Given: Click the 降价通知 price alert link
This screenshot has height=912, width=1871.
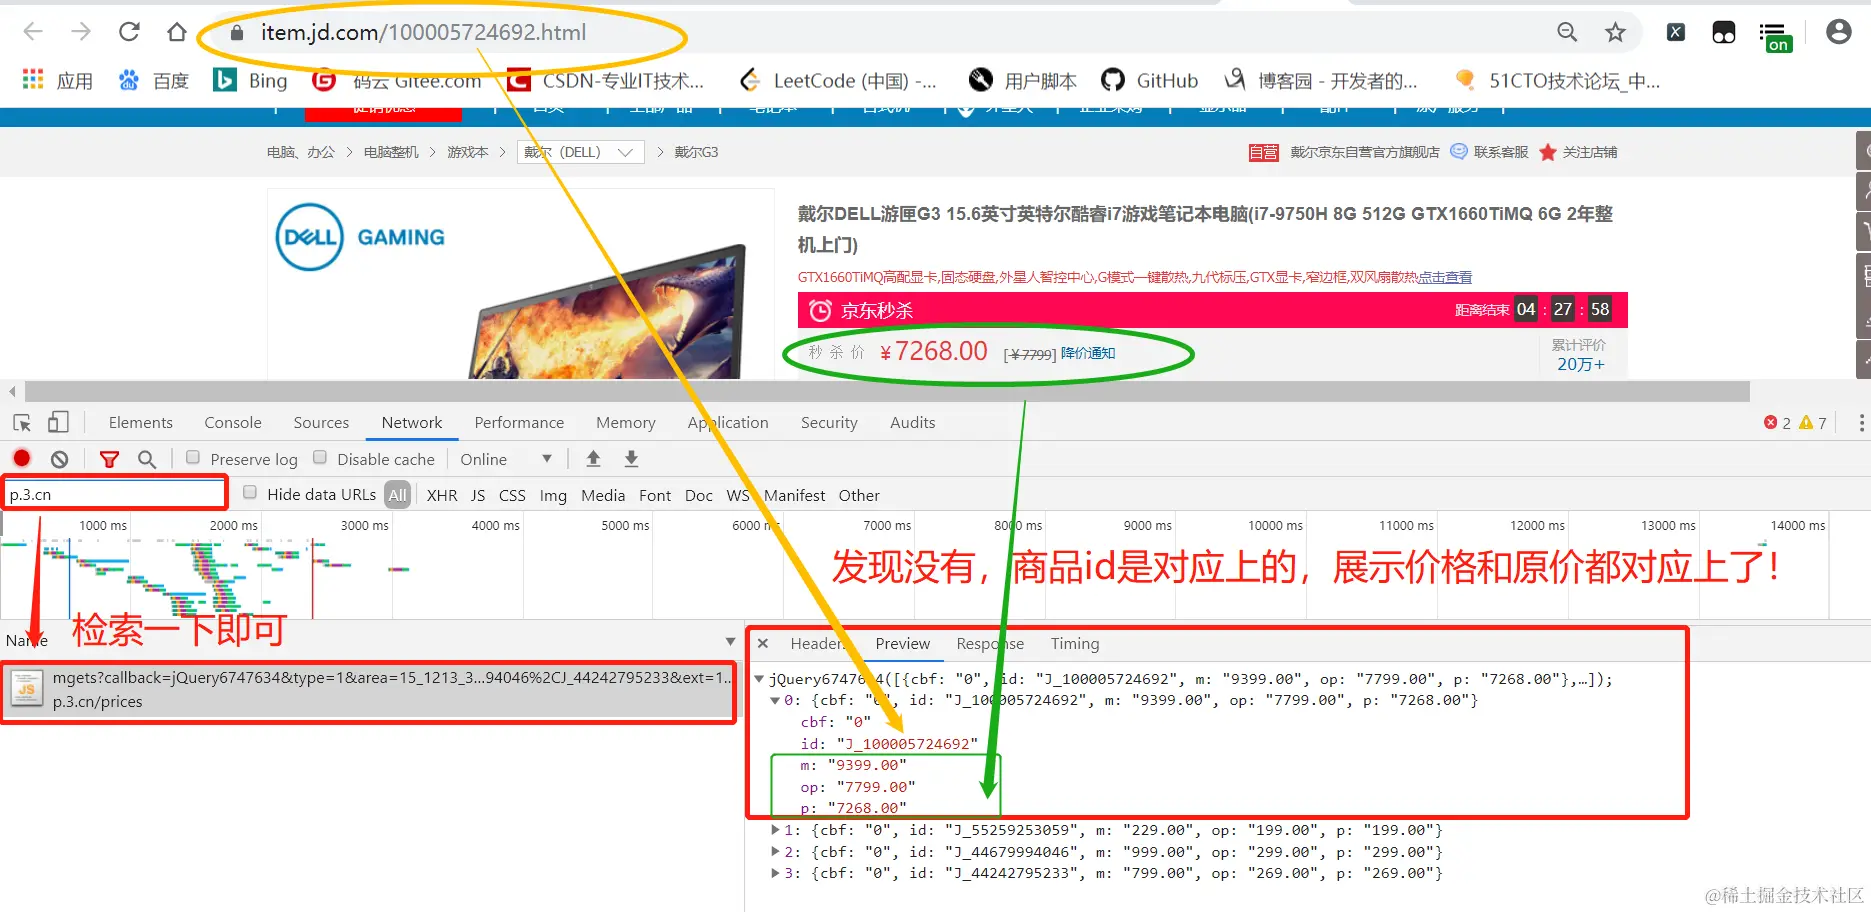Looking at the screenshot, I should click(x=1088, y=353).
